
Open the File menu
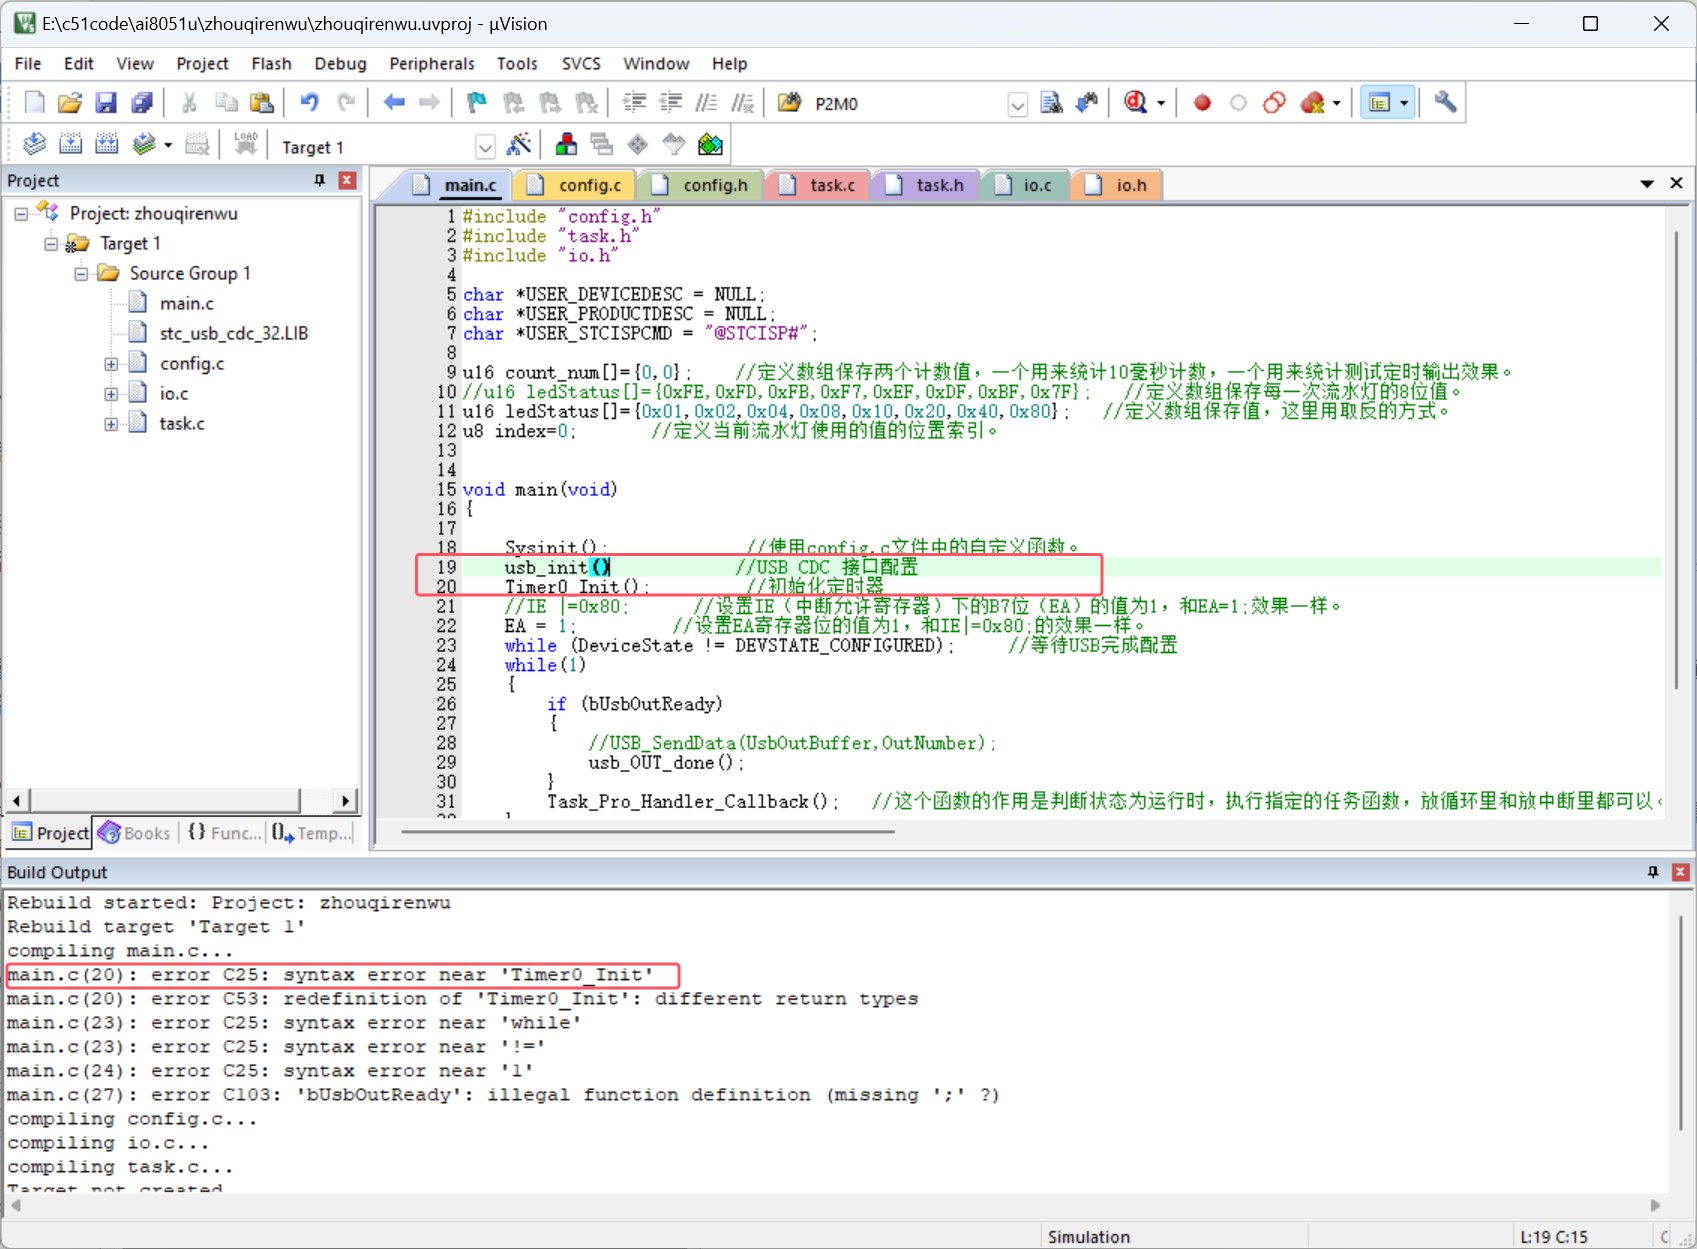click(28, 63)
